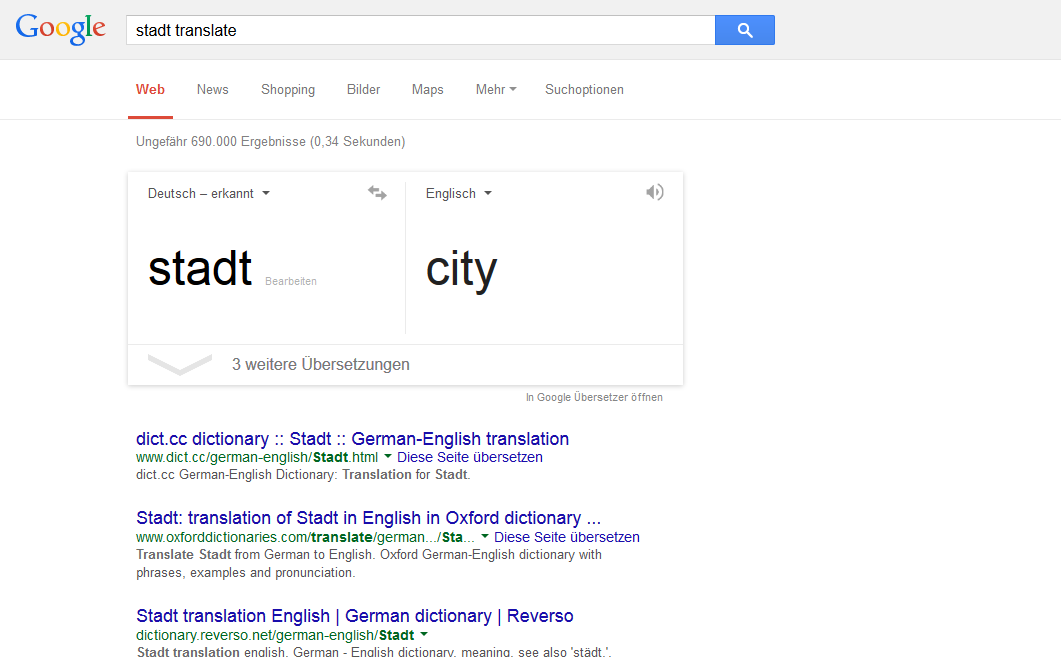
Task: Click the Google logo
Action: click(60, 28)
